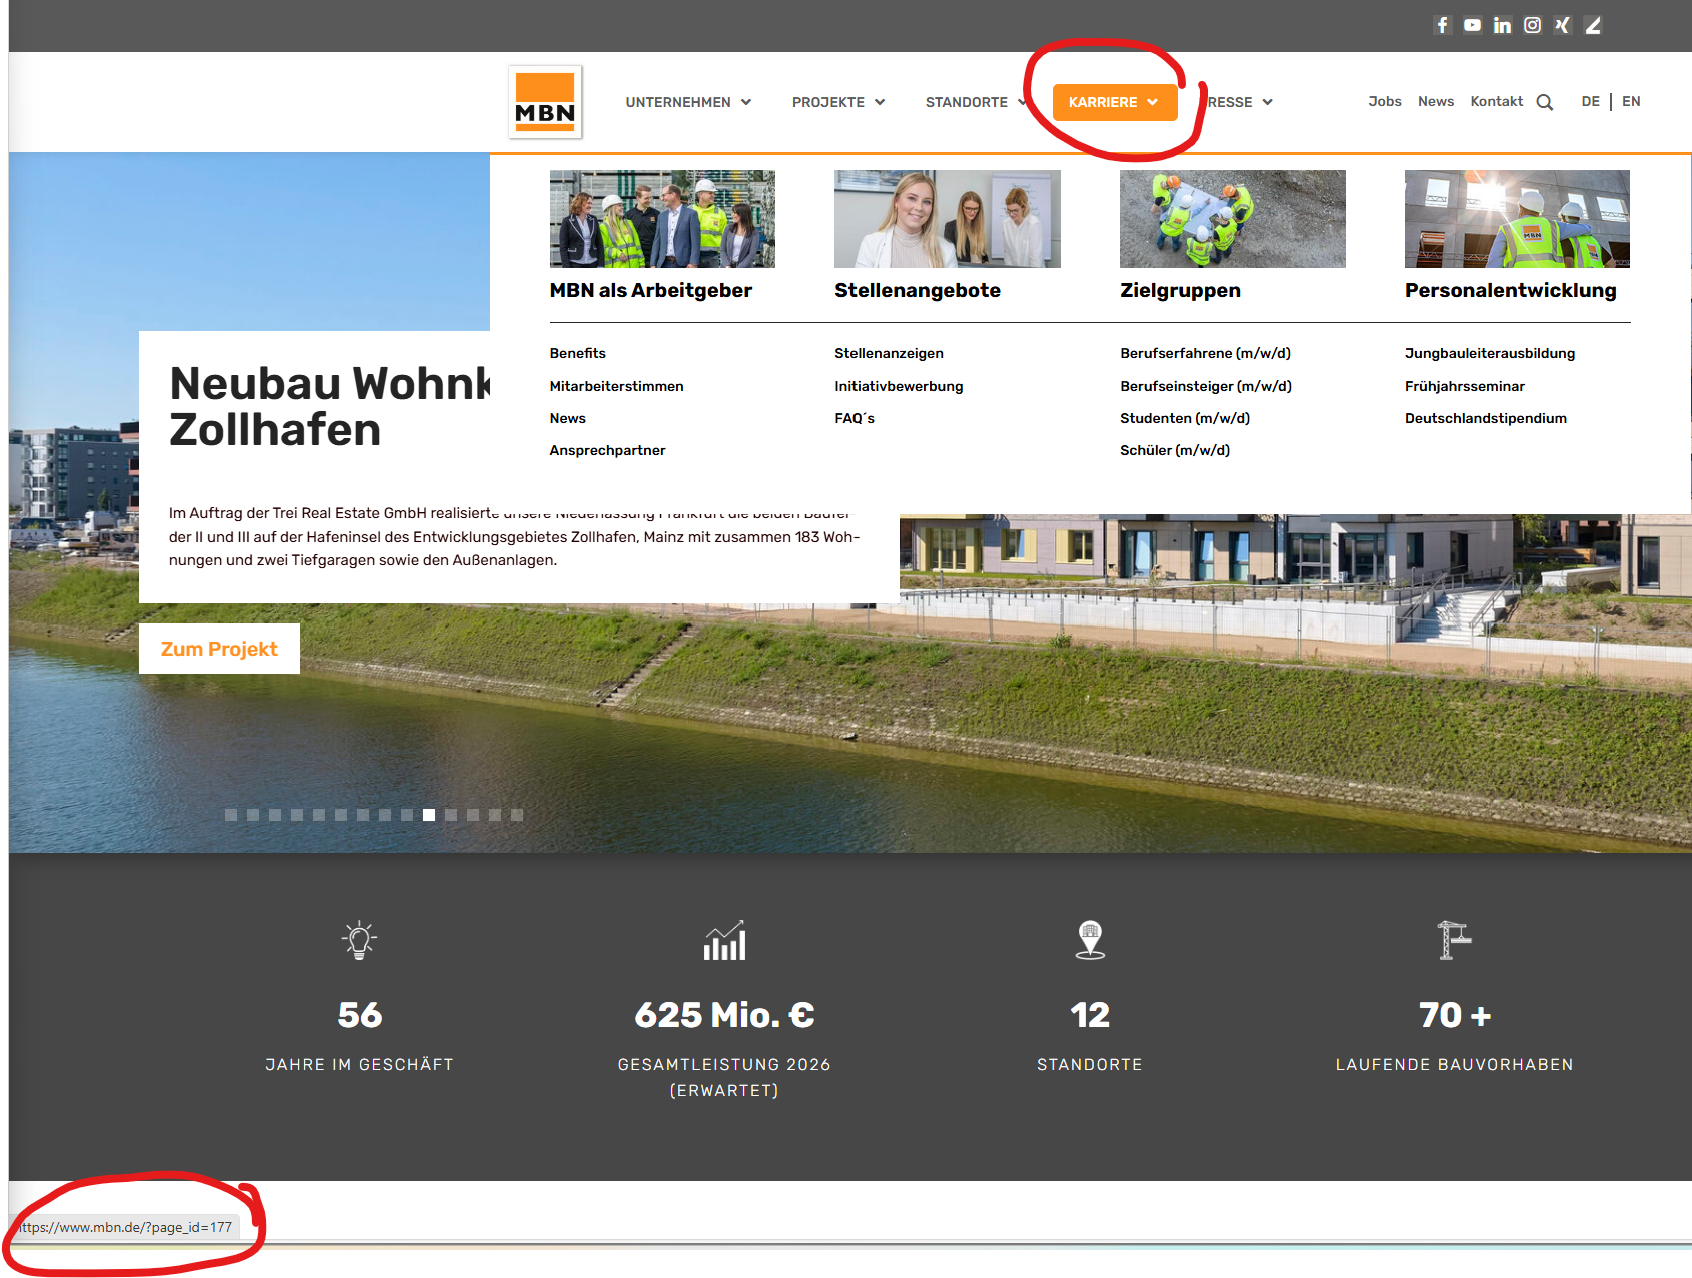Collapse the orange Karriere dropdown
The height and width of the screenshot is (1278, 1692).
pos(1114,102)
